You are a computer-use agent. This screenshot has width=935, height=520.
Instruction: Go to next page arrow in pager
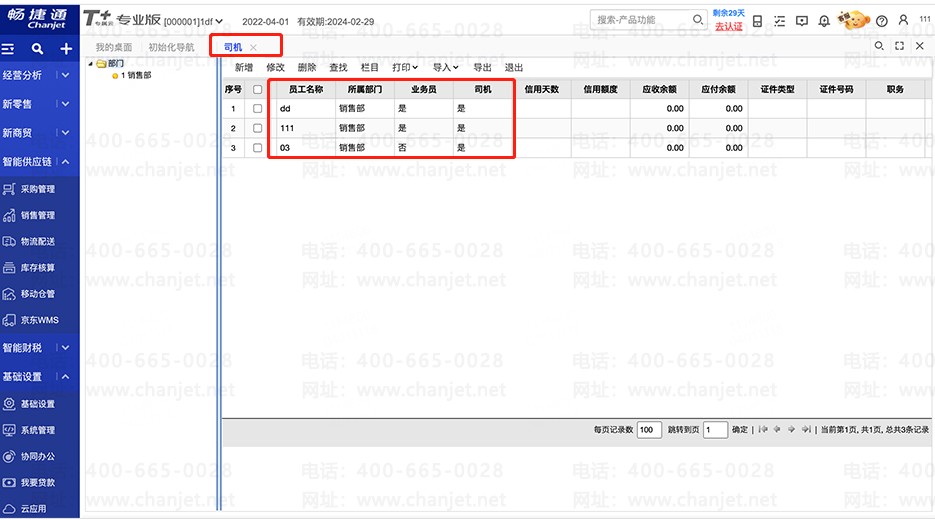click(791, 429)
